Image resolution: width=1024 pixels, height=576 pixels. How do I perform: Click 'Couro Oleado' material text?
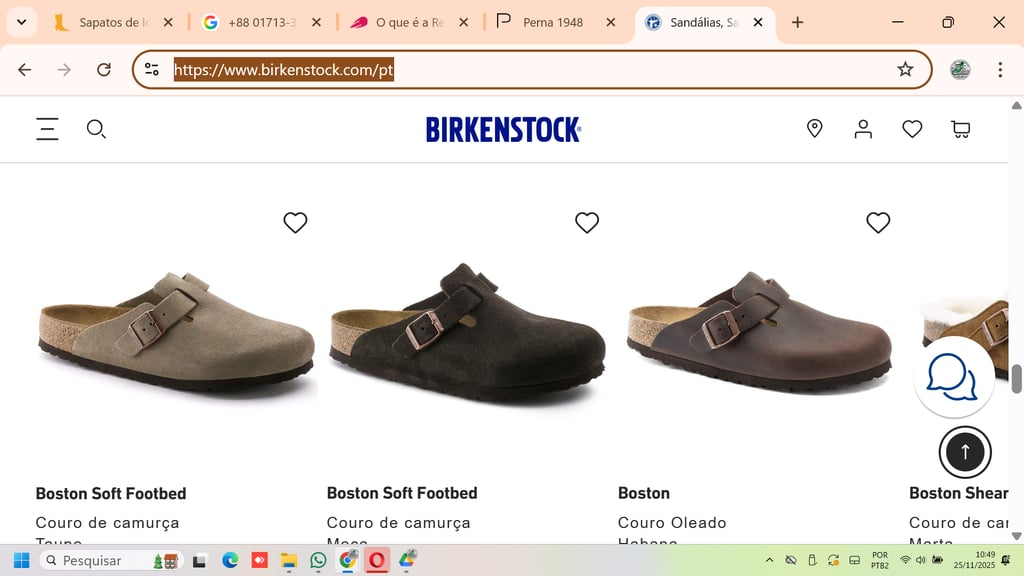point(672,522)
